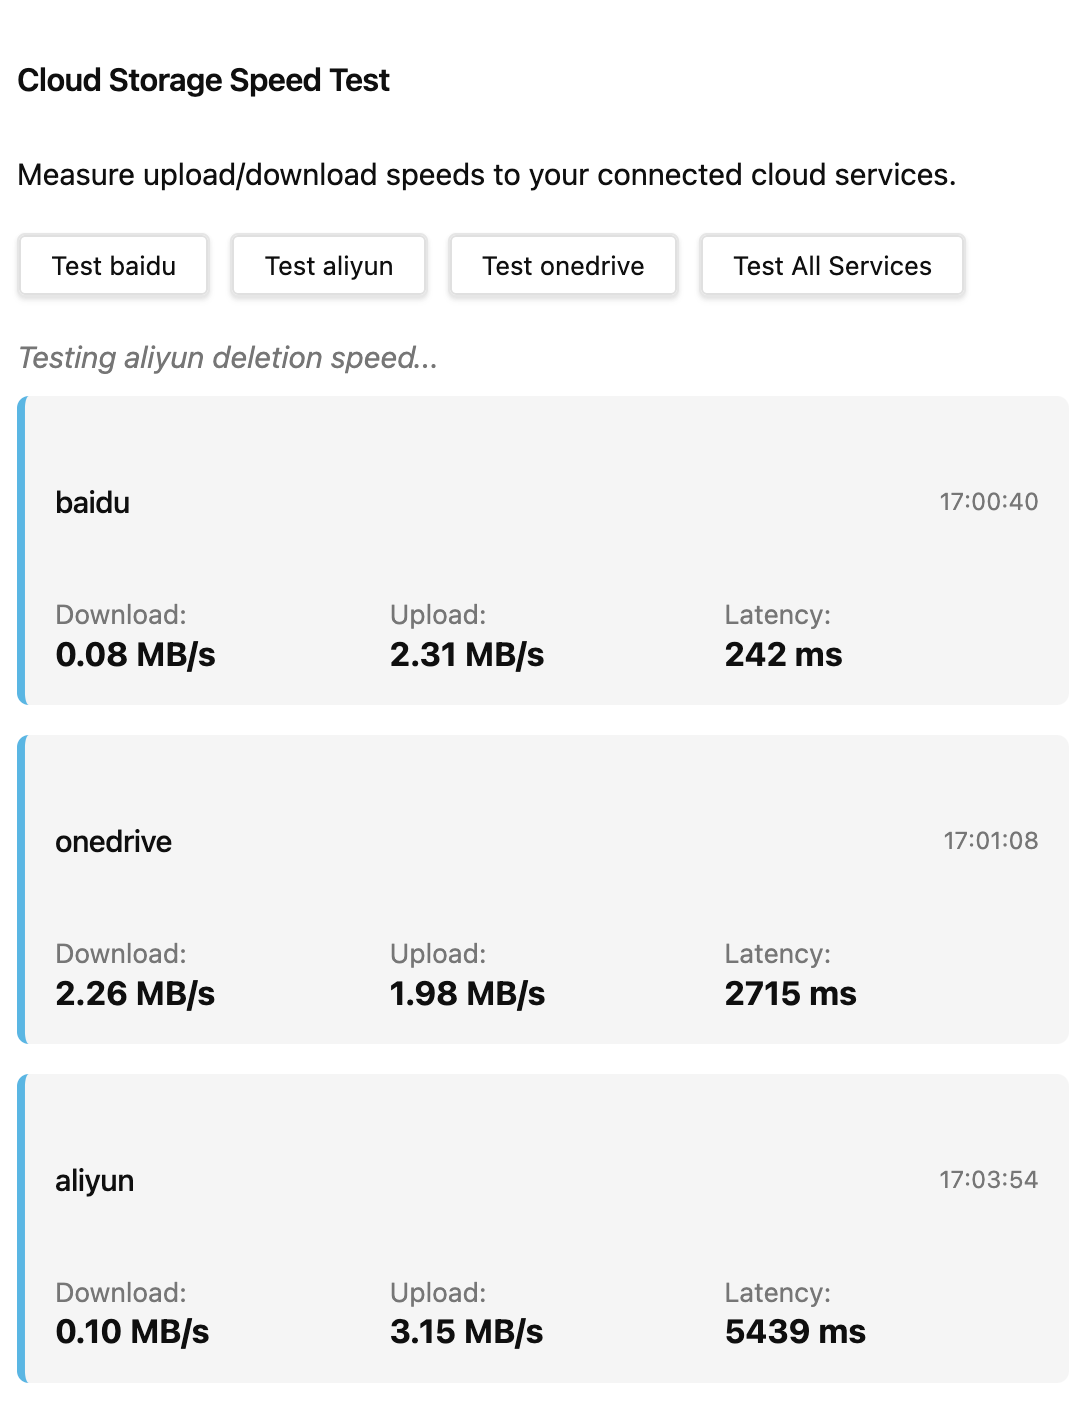Image resolution: width=1090 pixels, height=1416 pixels.
Task: Select the onedrive result card title
Action: tap(113, 842)
